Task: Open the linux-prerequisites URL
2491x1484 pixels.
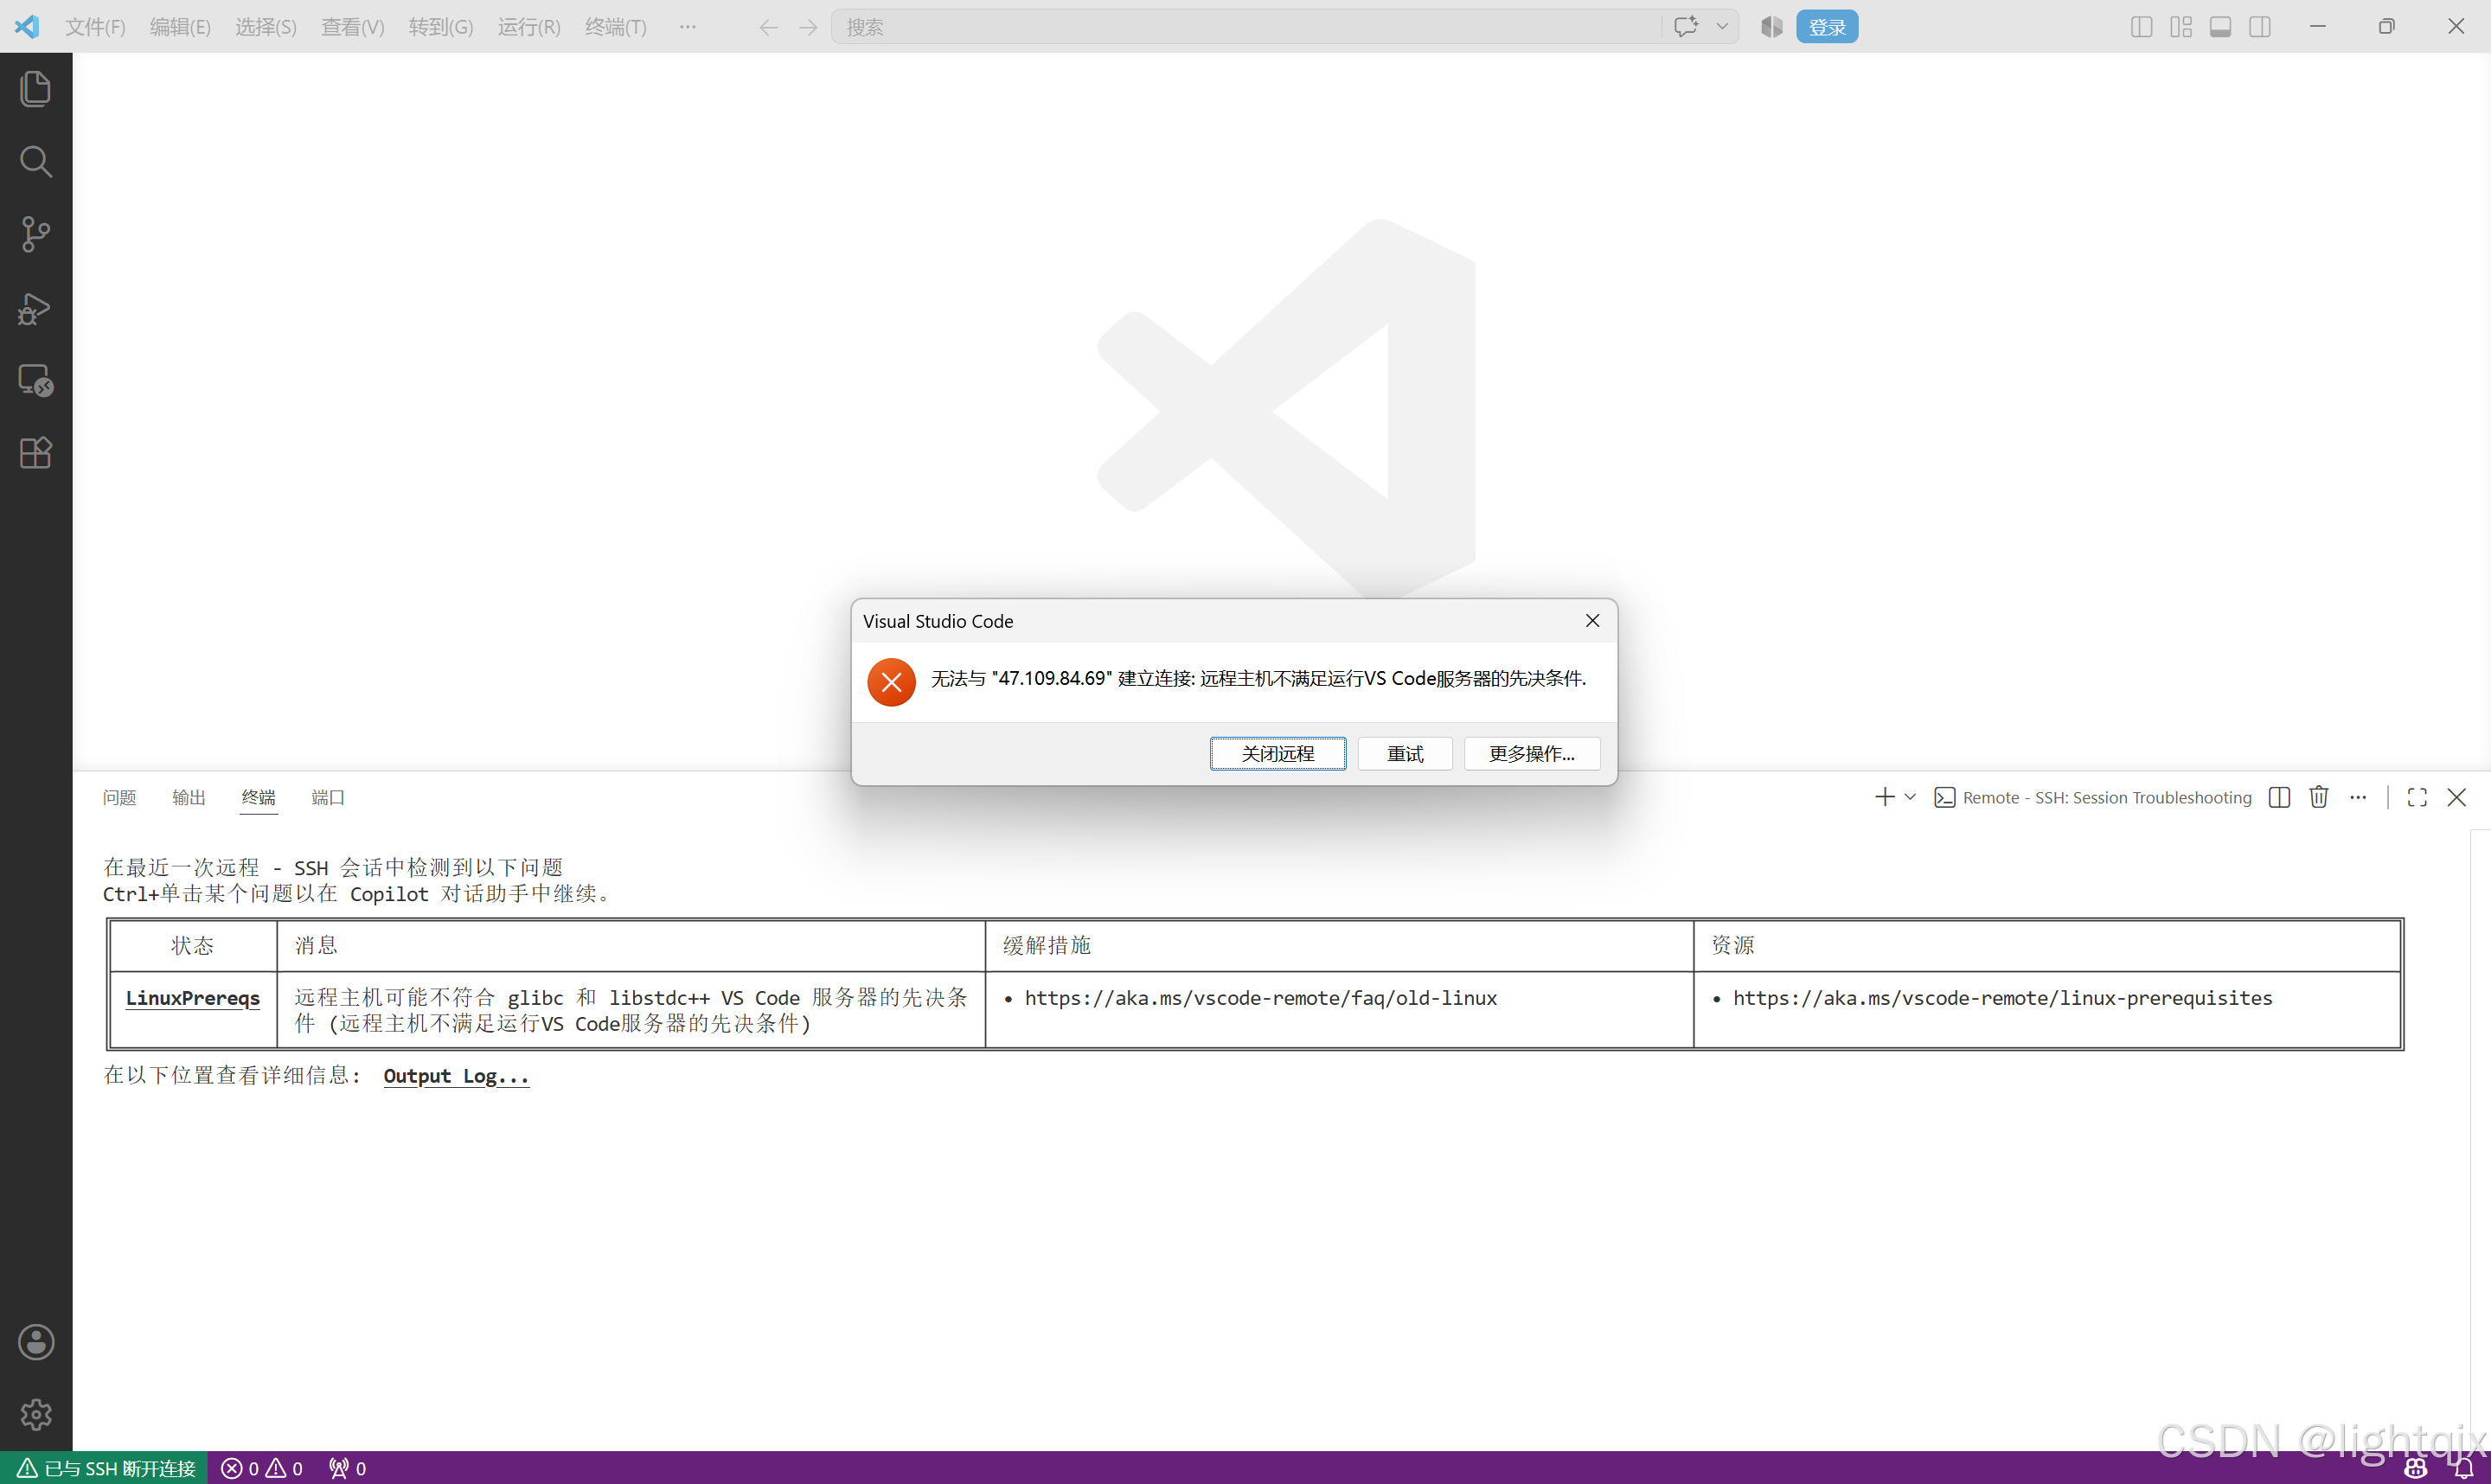Action: pyautogui.click(x=2003, y=998)
